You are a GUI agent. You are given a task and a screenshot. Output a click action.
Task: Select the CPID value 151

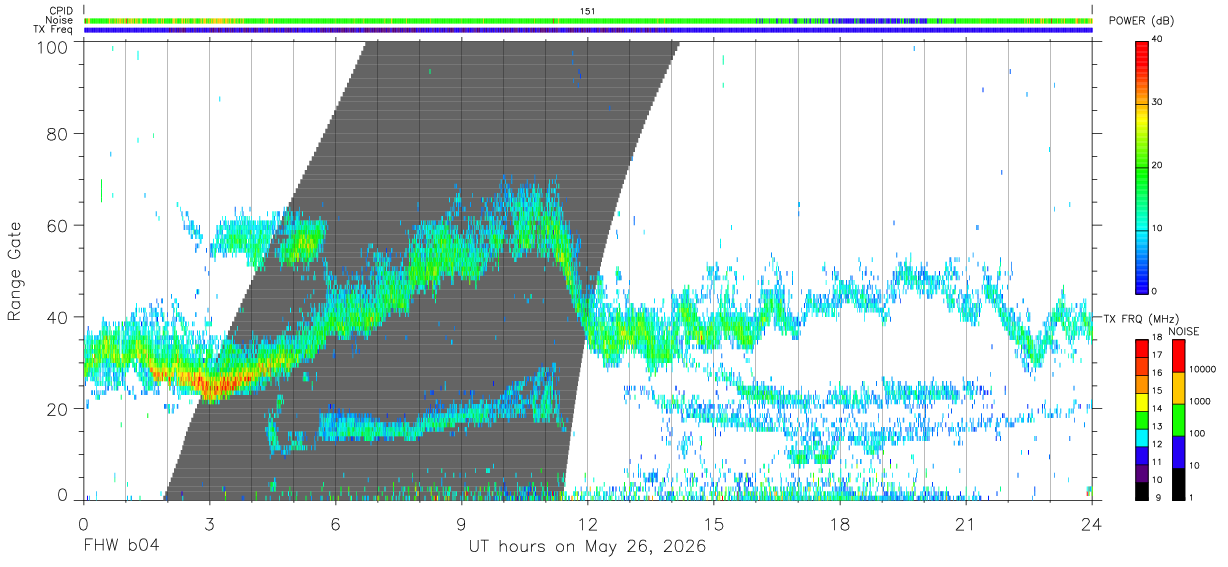(588, 11)
